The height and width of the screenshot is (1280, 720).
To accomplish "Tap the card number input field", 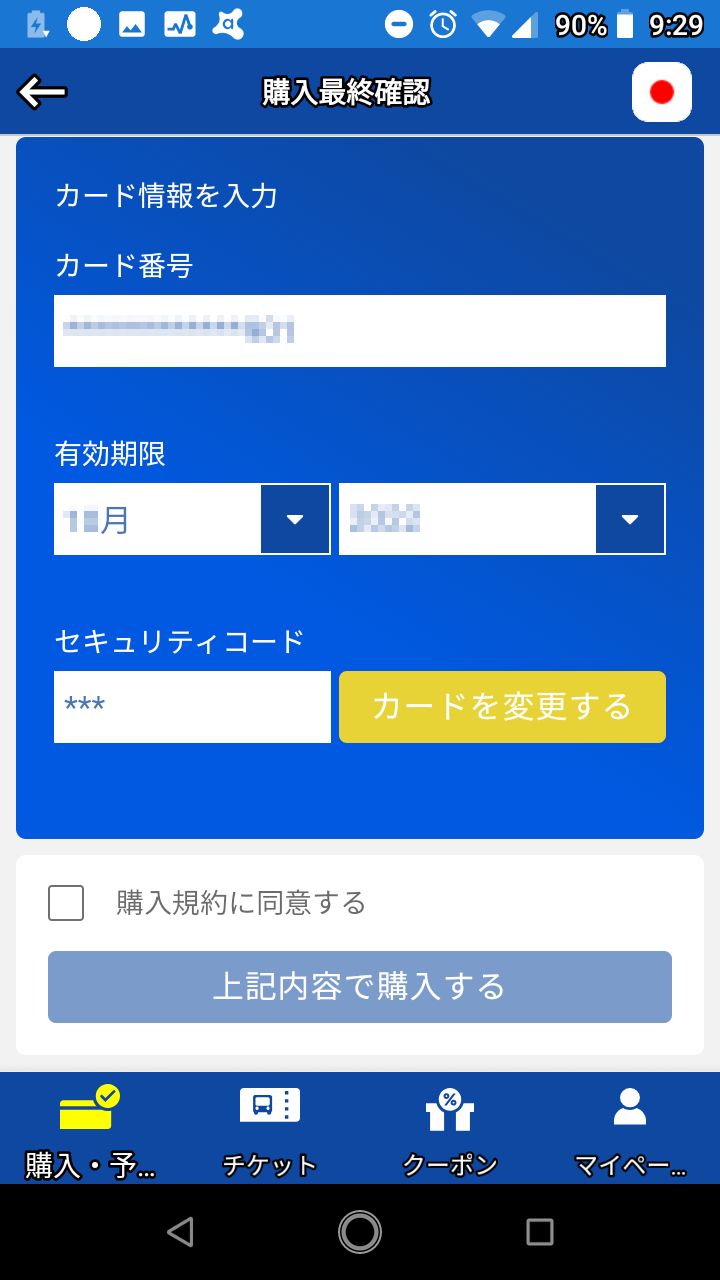I will 359,331.
